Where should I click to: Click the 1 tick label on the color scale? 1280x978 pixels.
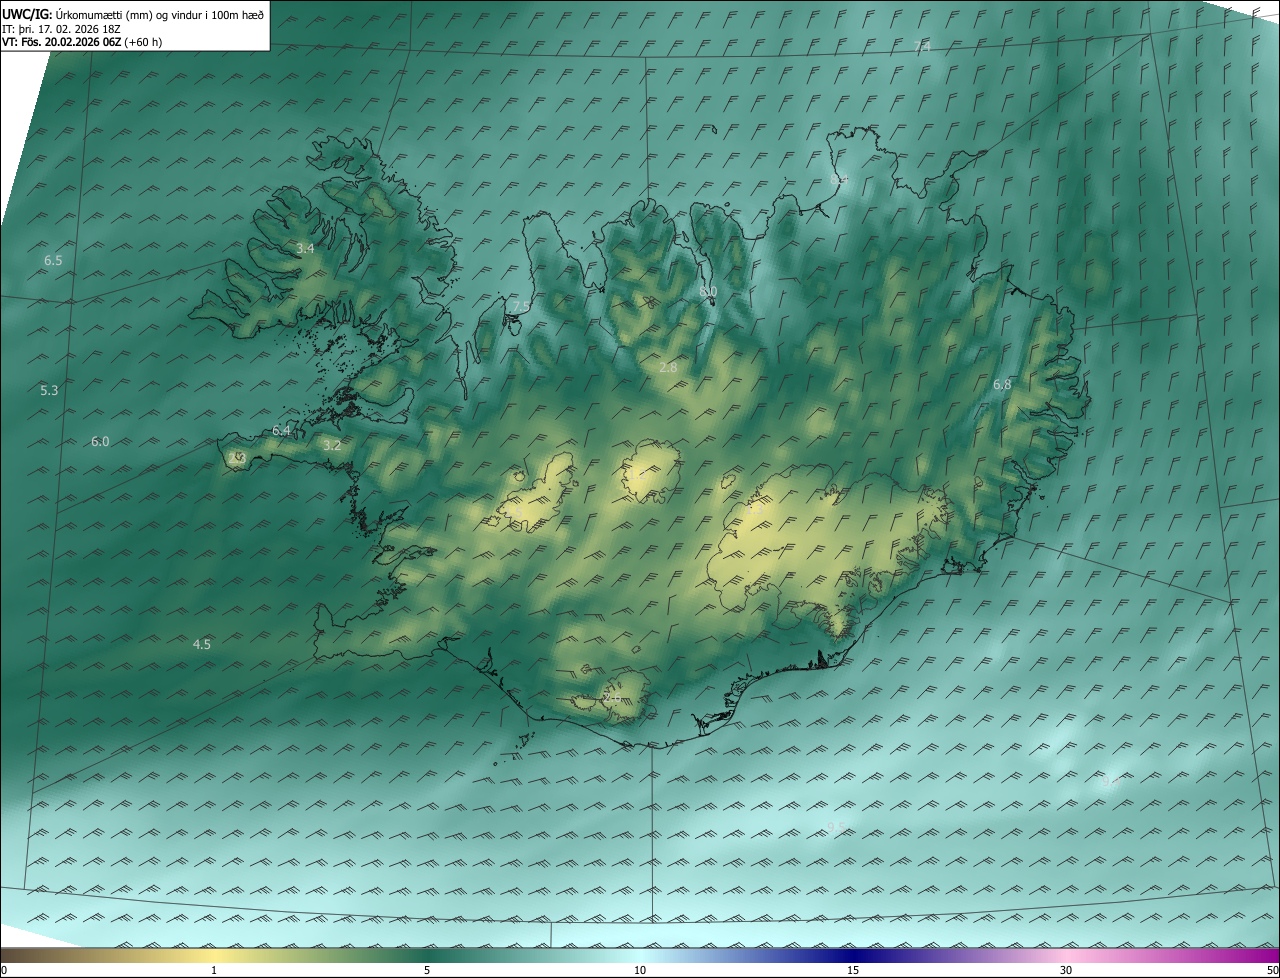pos(214,970)
